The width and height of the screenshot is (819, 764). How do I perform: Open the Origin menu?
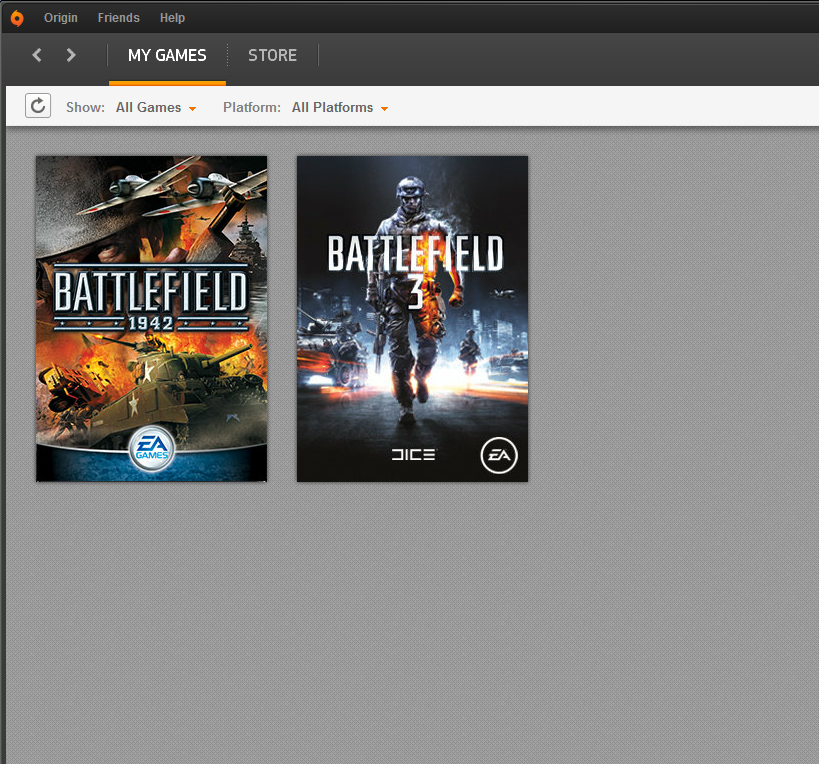coord(61,18)
